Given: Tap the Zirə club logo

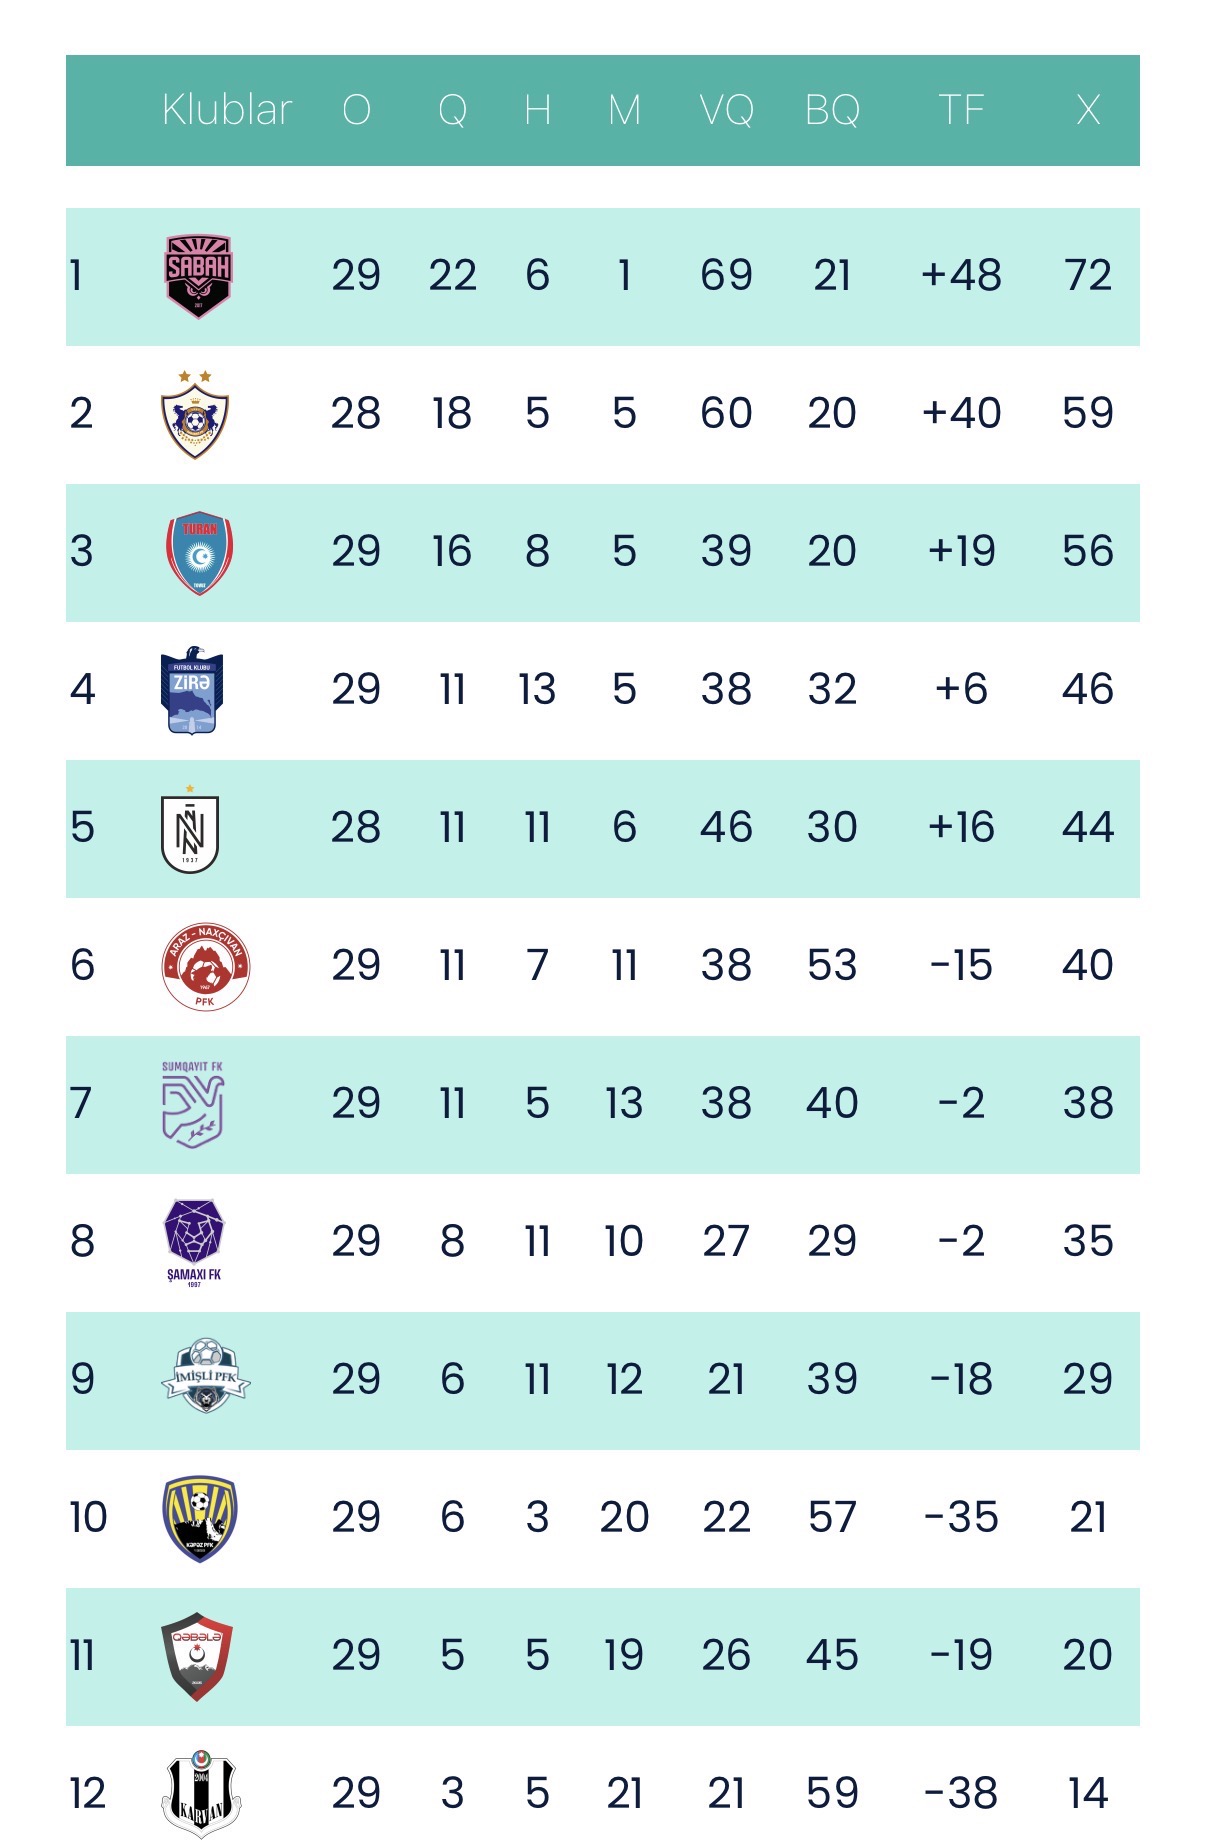Looking at the screenshot, I should 192,690.
